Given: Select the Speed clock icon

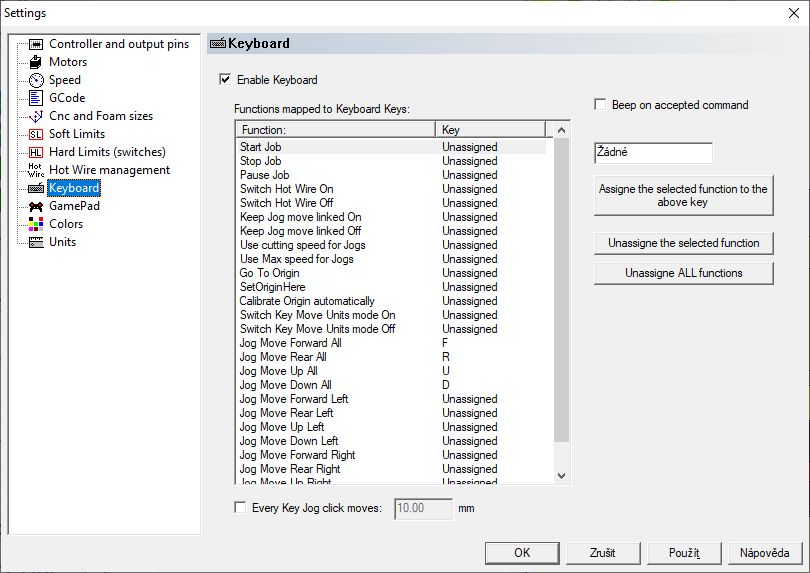Looking at the screenshot, I should [36, 80].
